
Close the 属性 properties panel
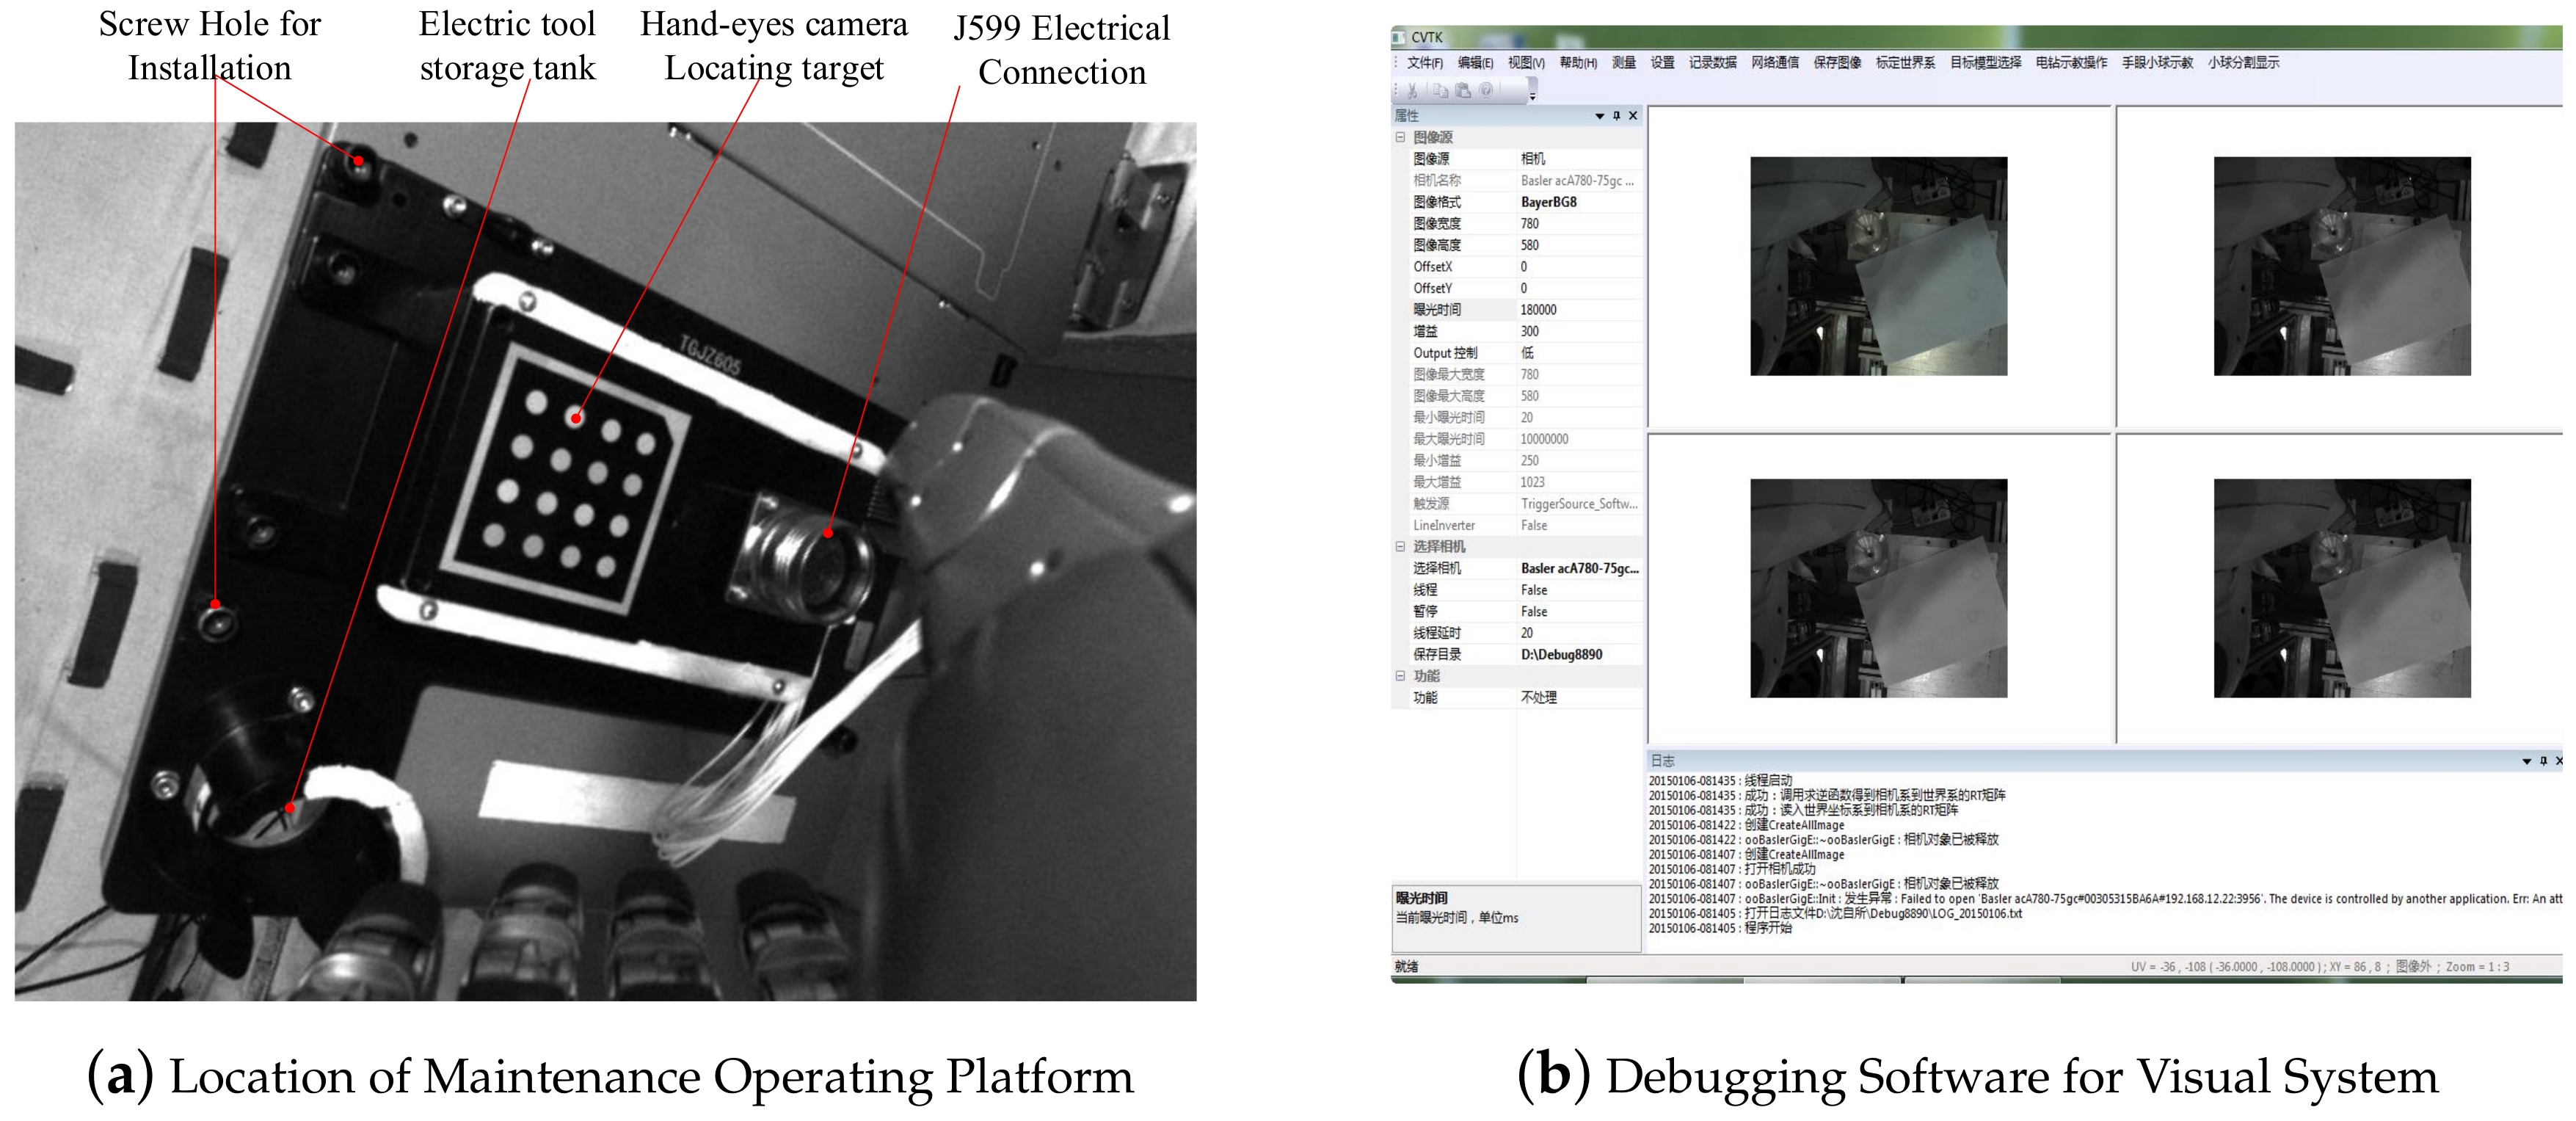(1633, 116)
